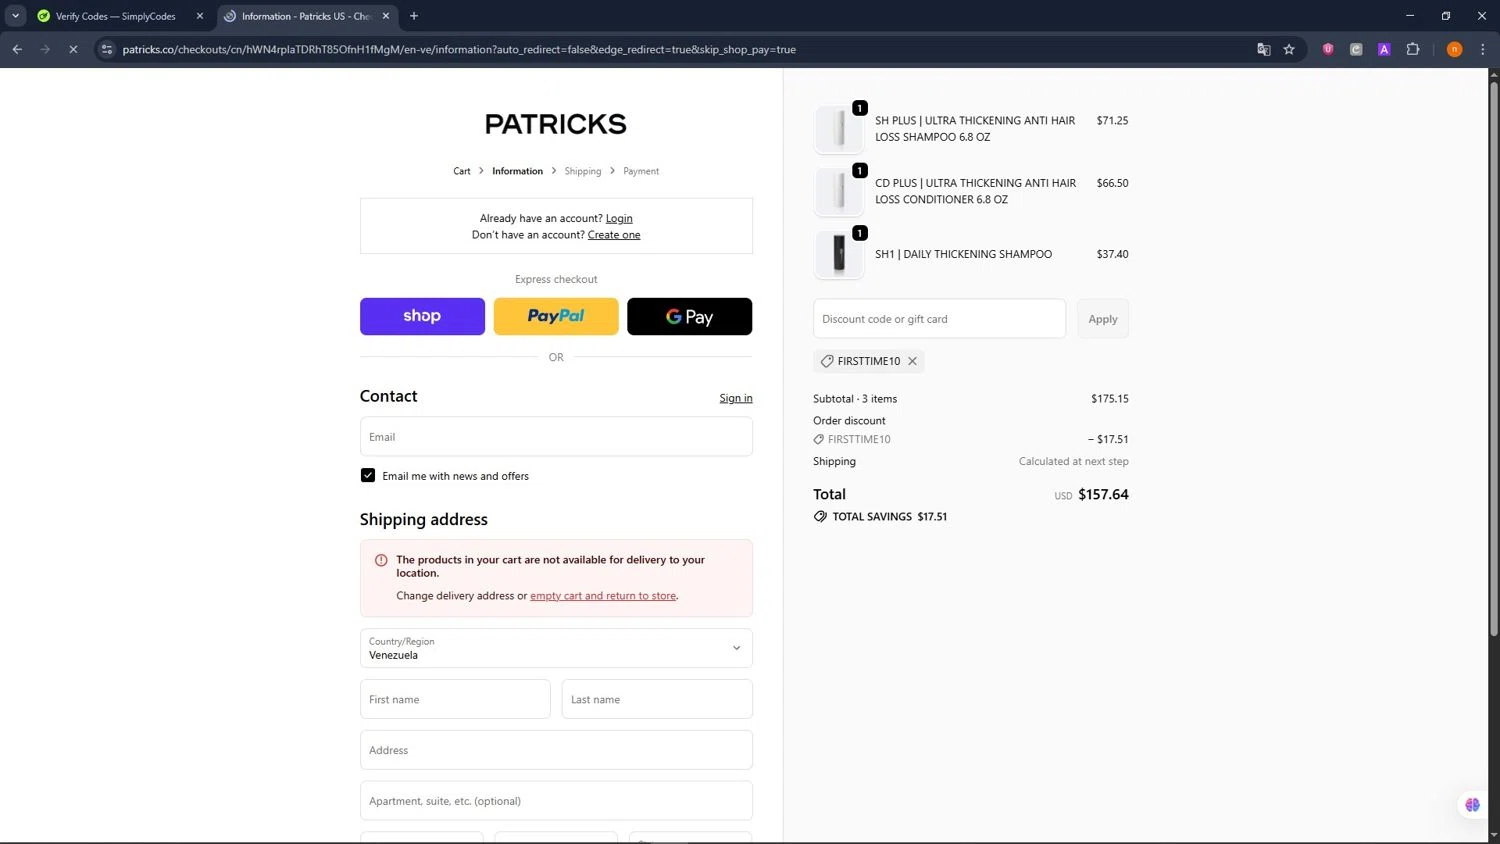Click the $37.40 price

pos(1112,254)
